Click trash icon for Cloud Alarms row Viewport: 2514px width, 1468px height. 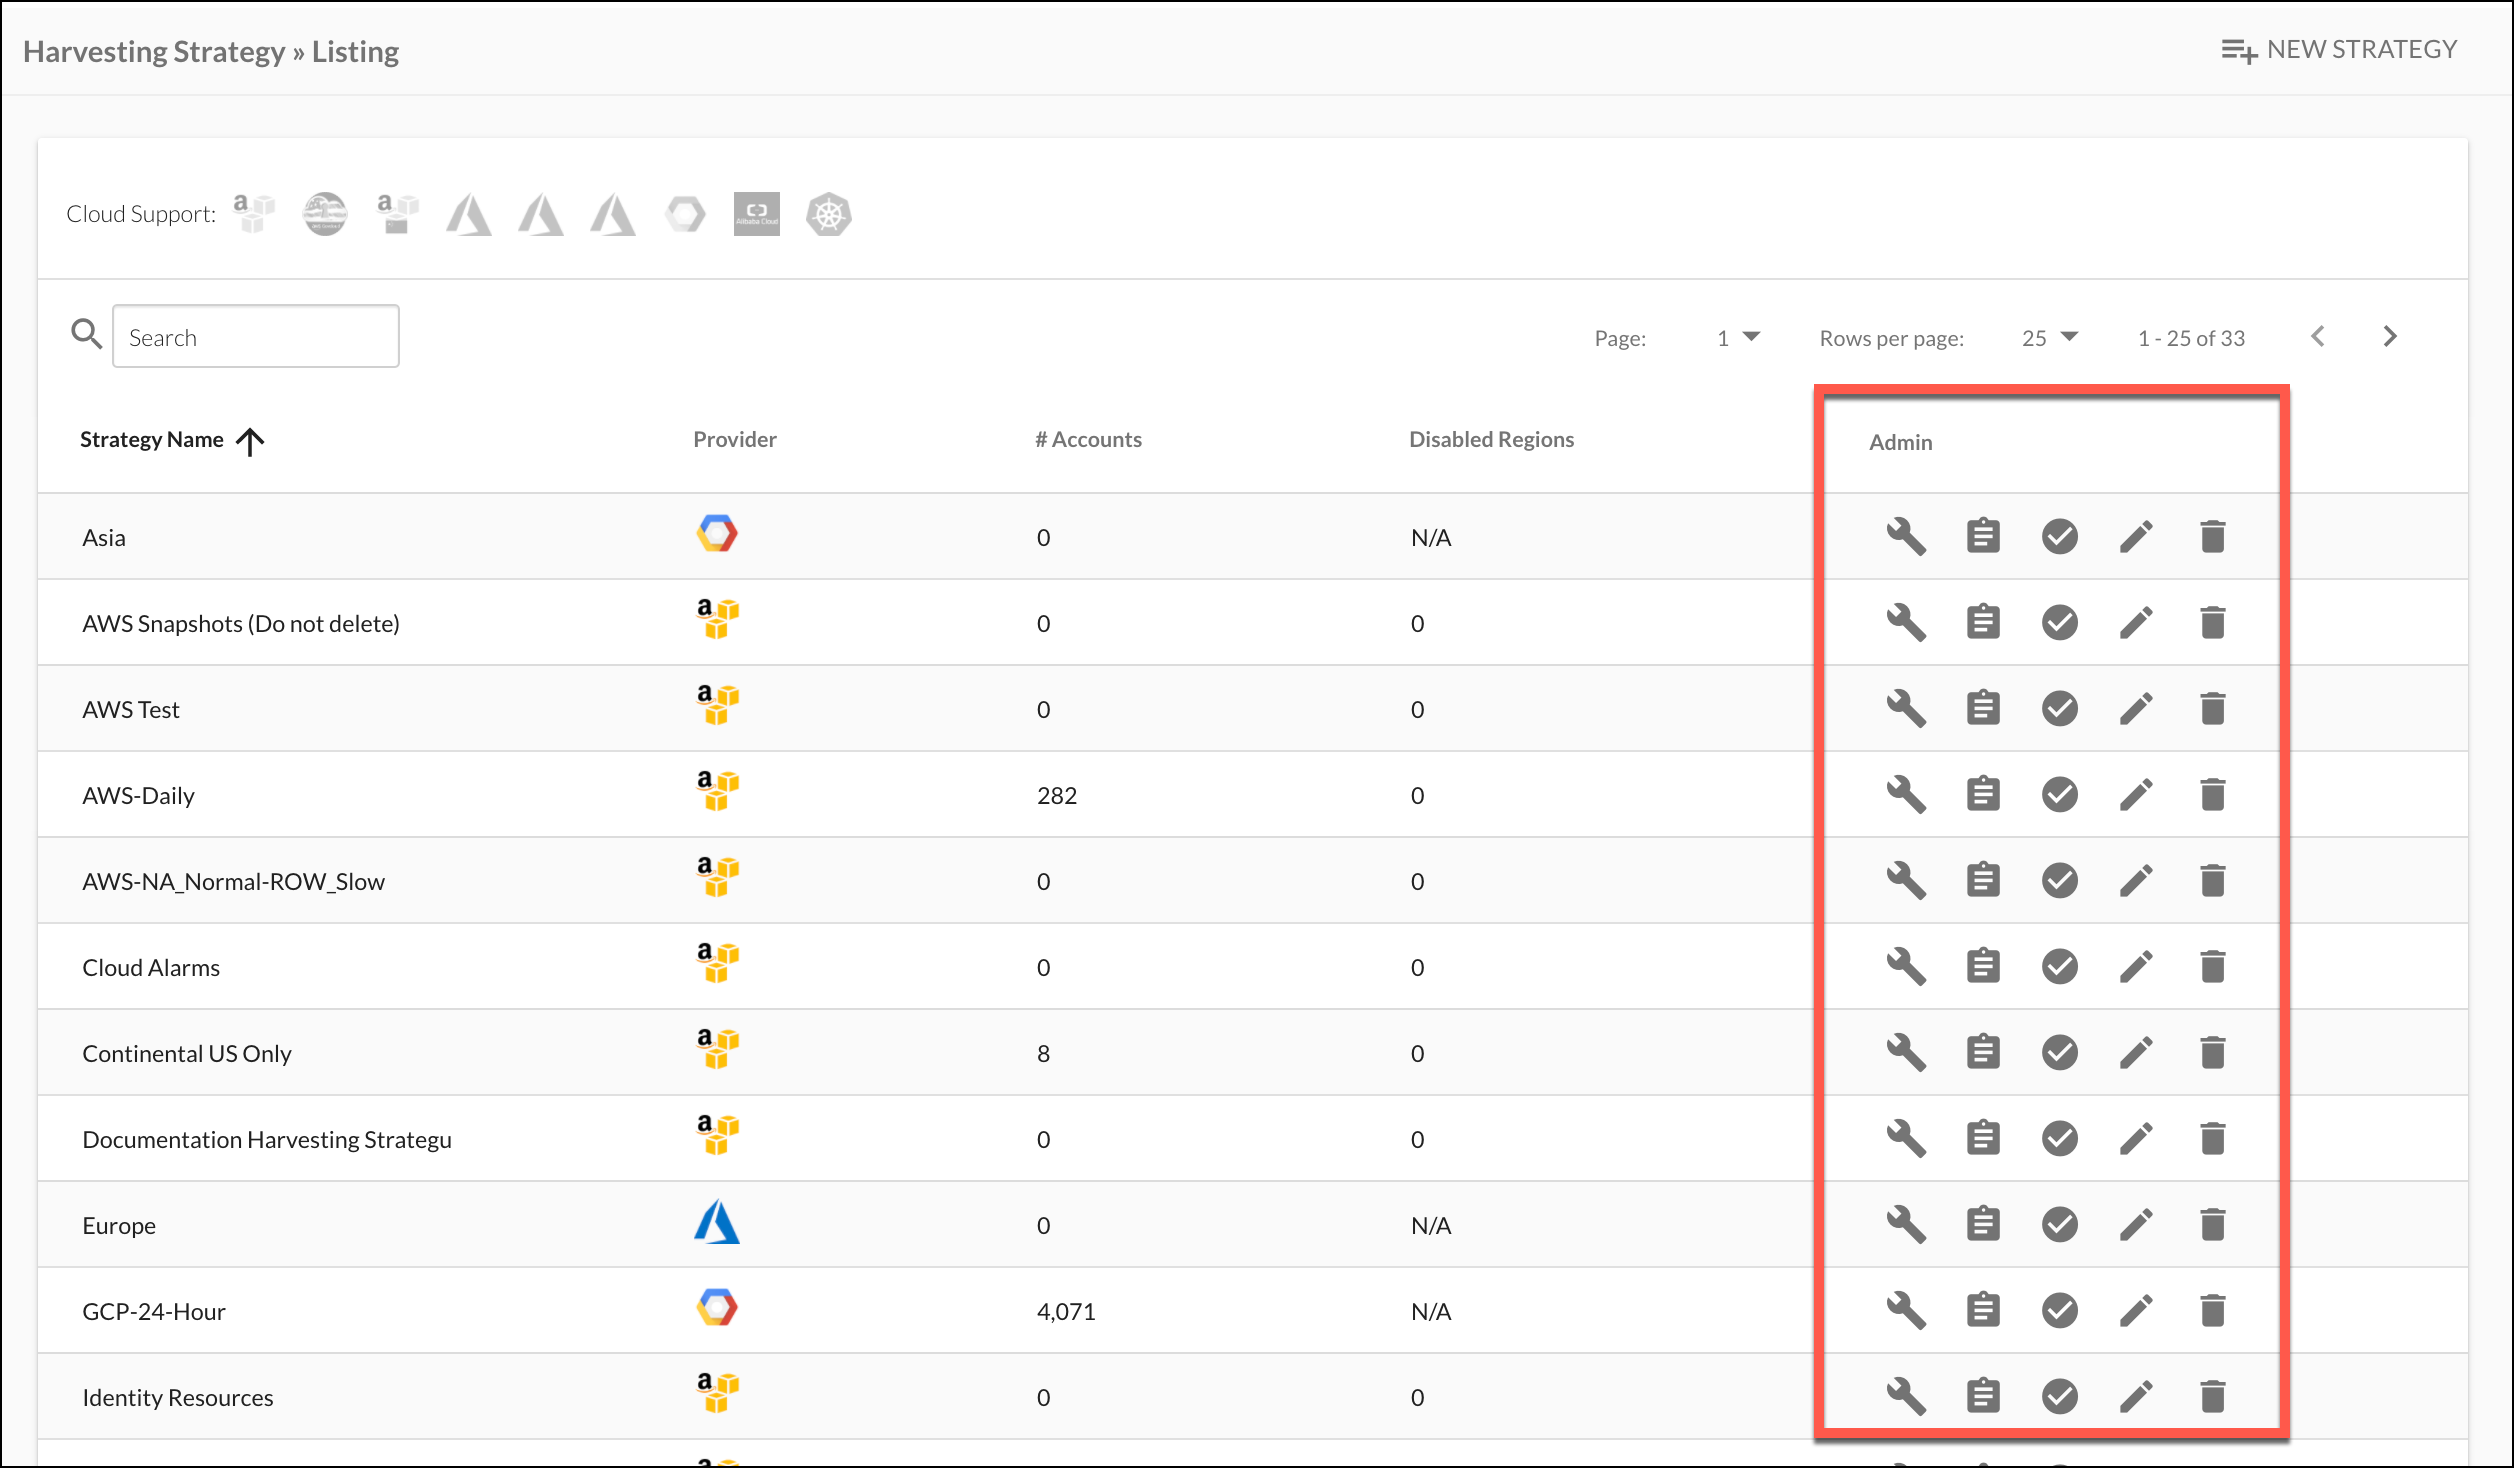2213,967
